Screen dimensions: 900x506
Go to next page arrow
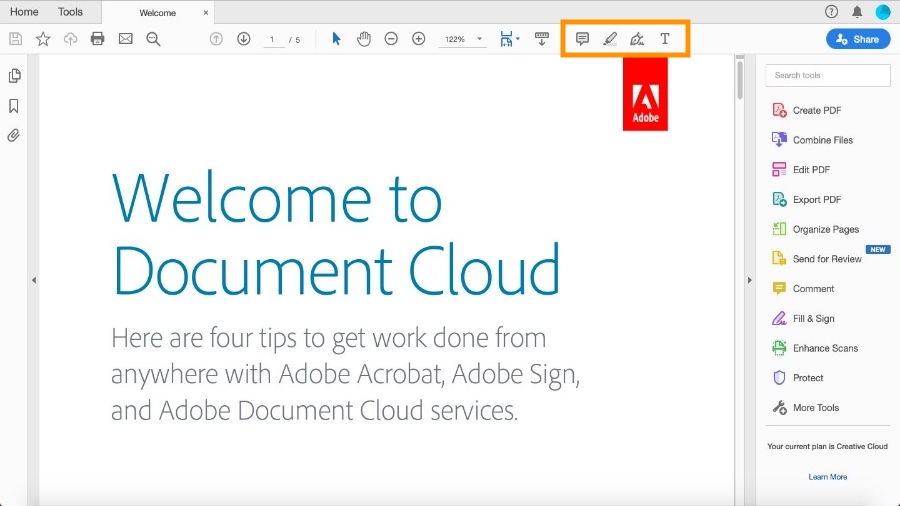243,39
